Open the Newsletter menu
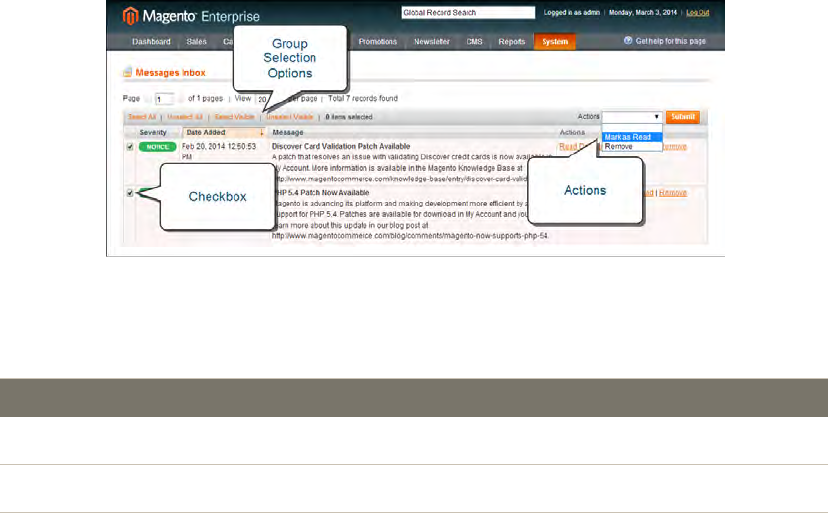 tap(431, 42)
